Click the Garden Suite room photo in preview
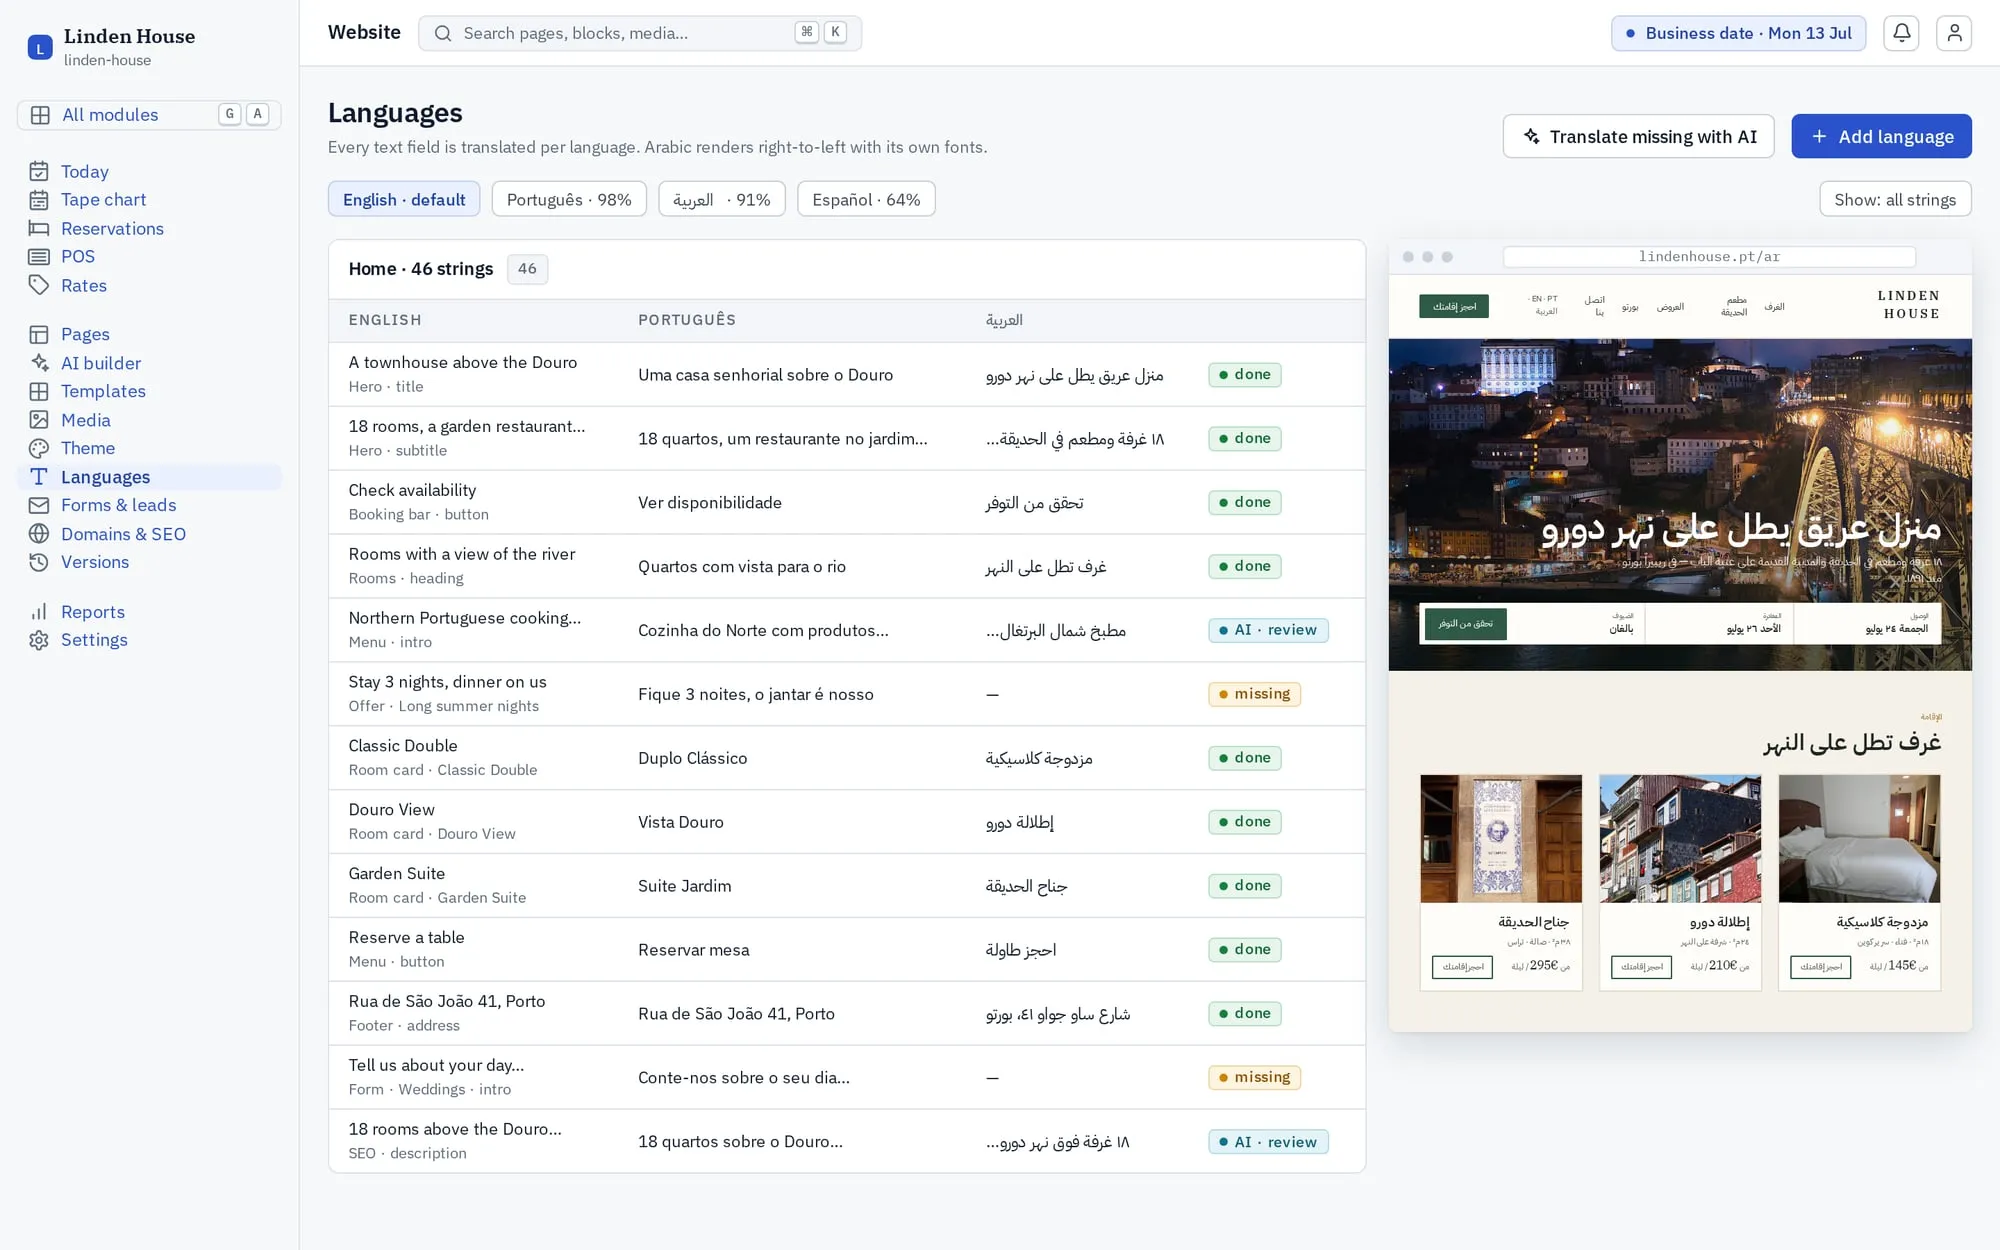 (x=1501, y=838)
